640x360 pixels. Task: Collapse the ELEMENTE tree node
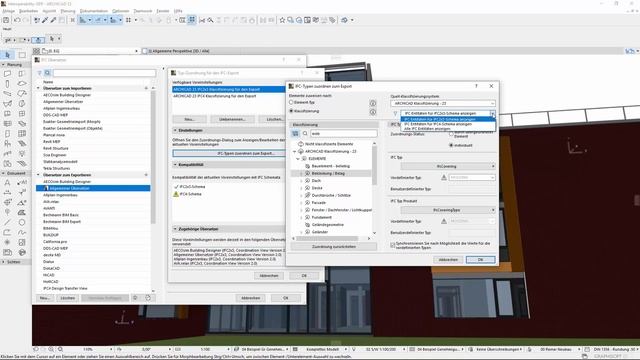click(298, 159)
